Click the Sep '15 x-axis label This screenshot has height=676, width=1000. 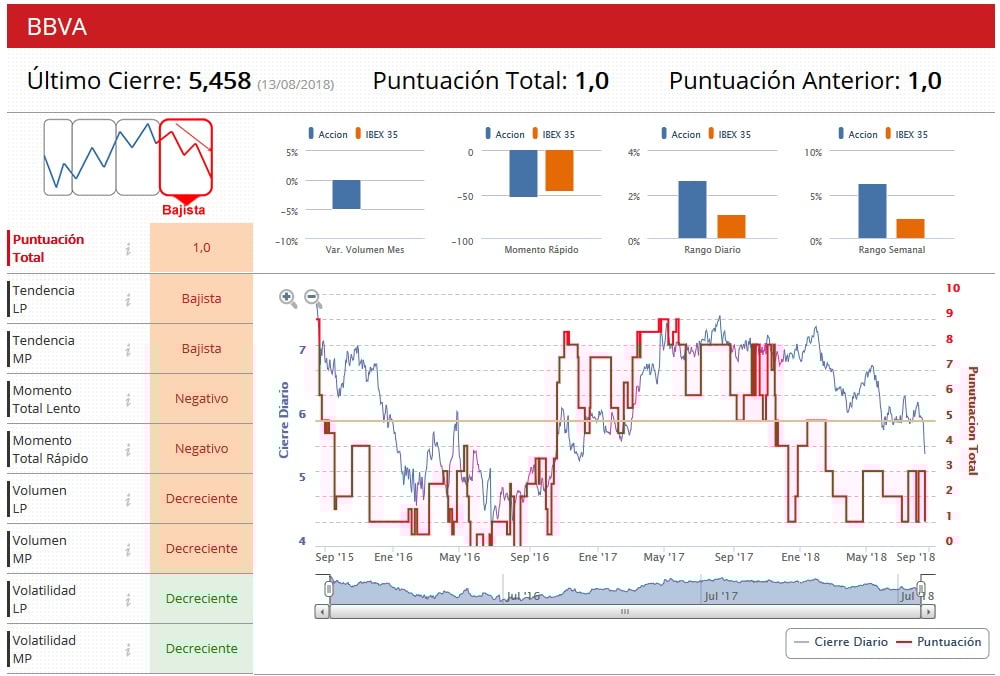(334, 557)
